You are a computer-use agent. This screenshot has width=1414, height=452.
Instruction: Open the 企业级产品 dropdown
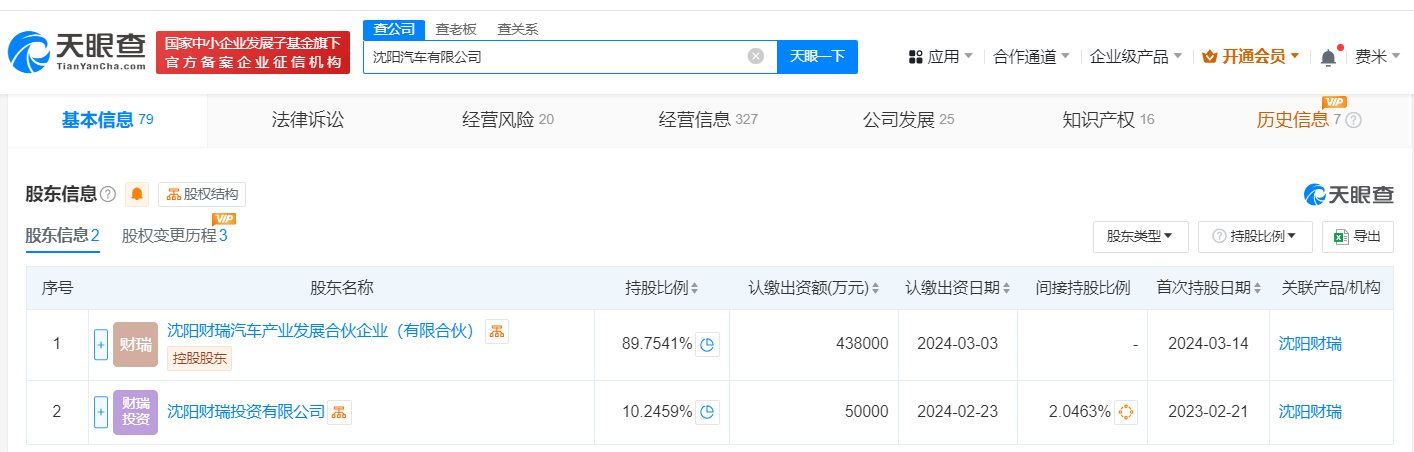click(1135, 57)
